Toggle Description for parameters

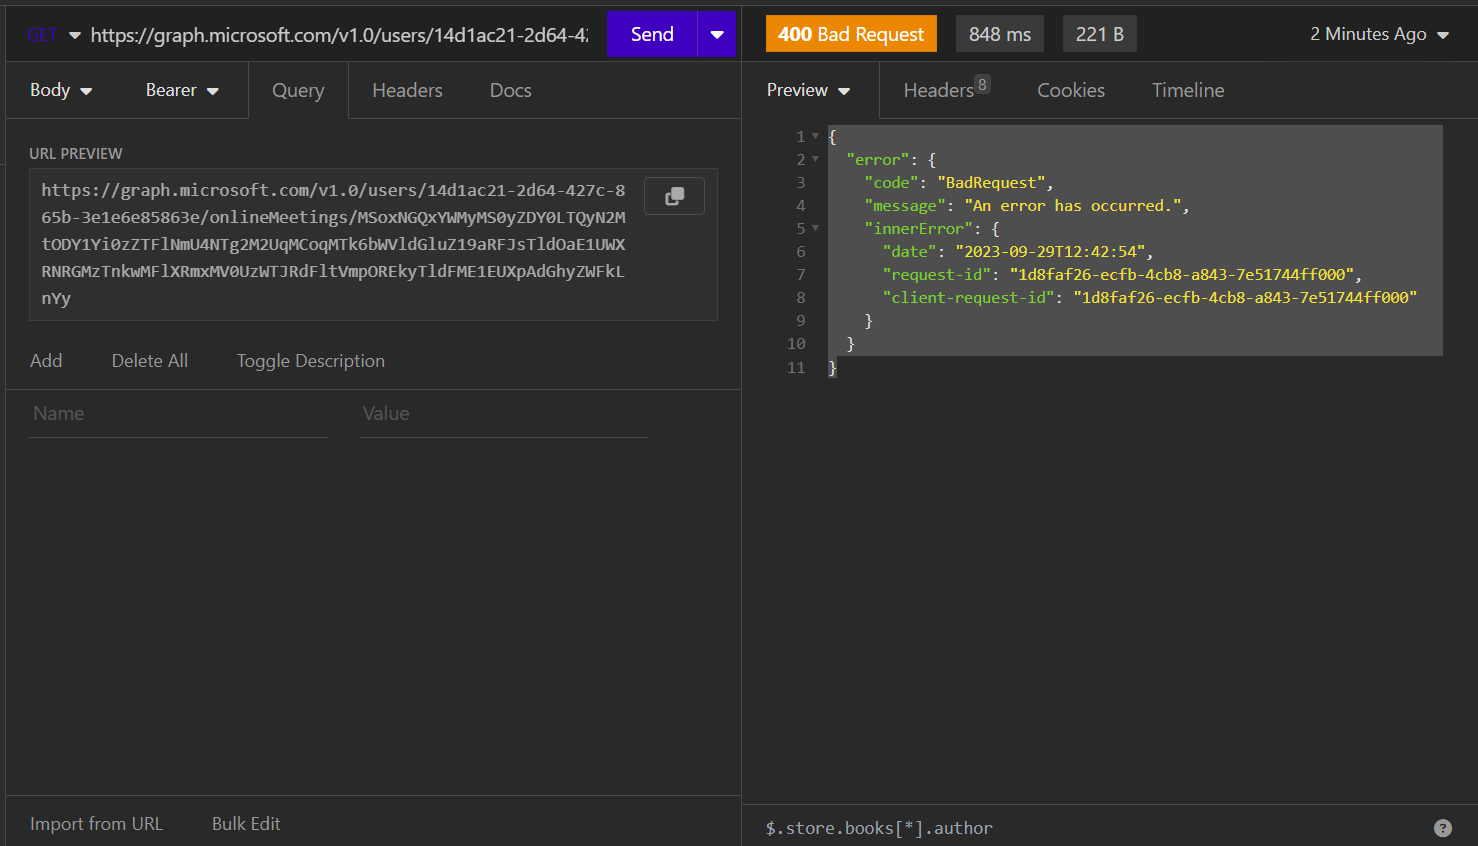coord(311,361)
